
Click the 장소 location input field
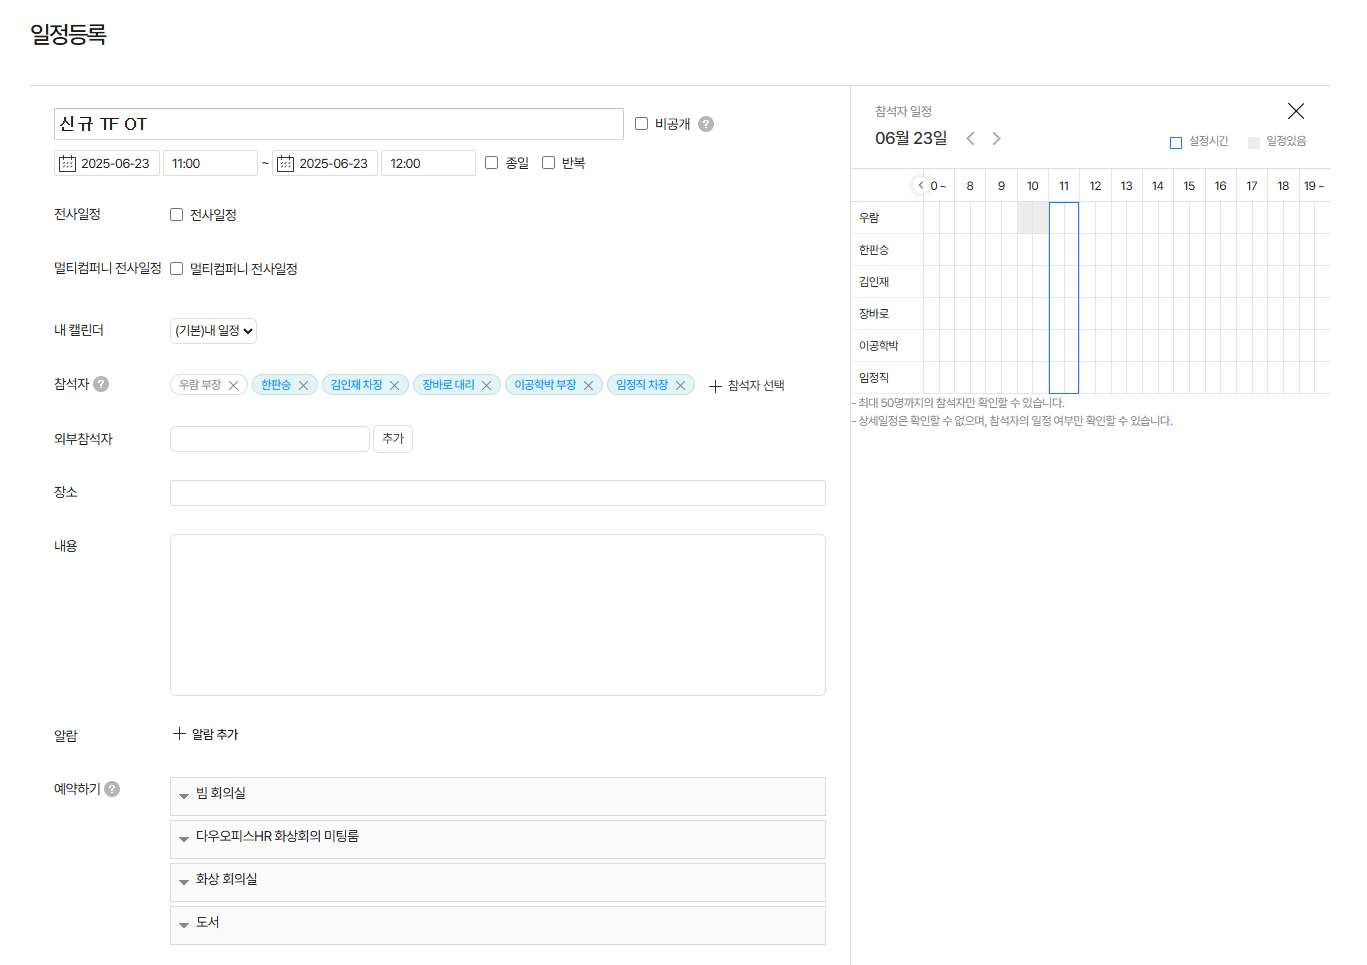tap(497, 493)
